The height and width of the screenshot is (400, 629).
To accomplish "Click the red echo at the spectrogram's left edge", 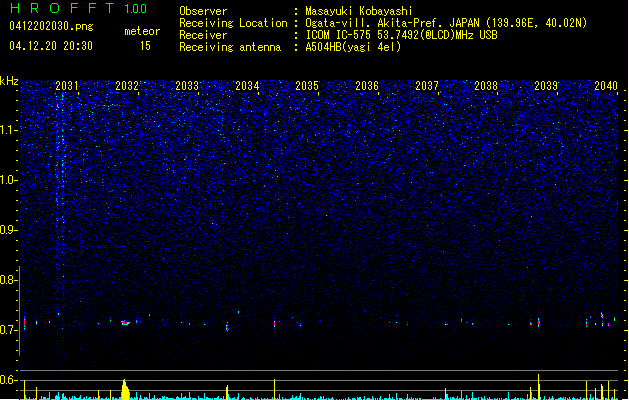I will pos(24,322).
